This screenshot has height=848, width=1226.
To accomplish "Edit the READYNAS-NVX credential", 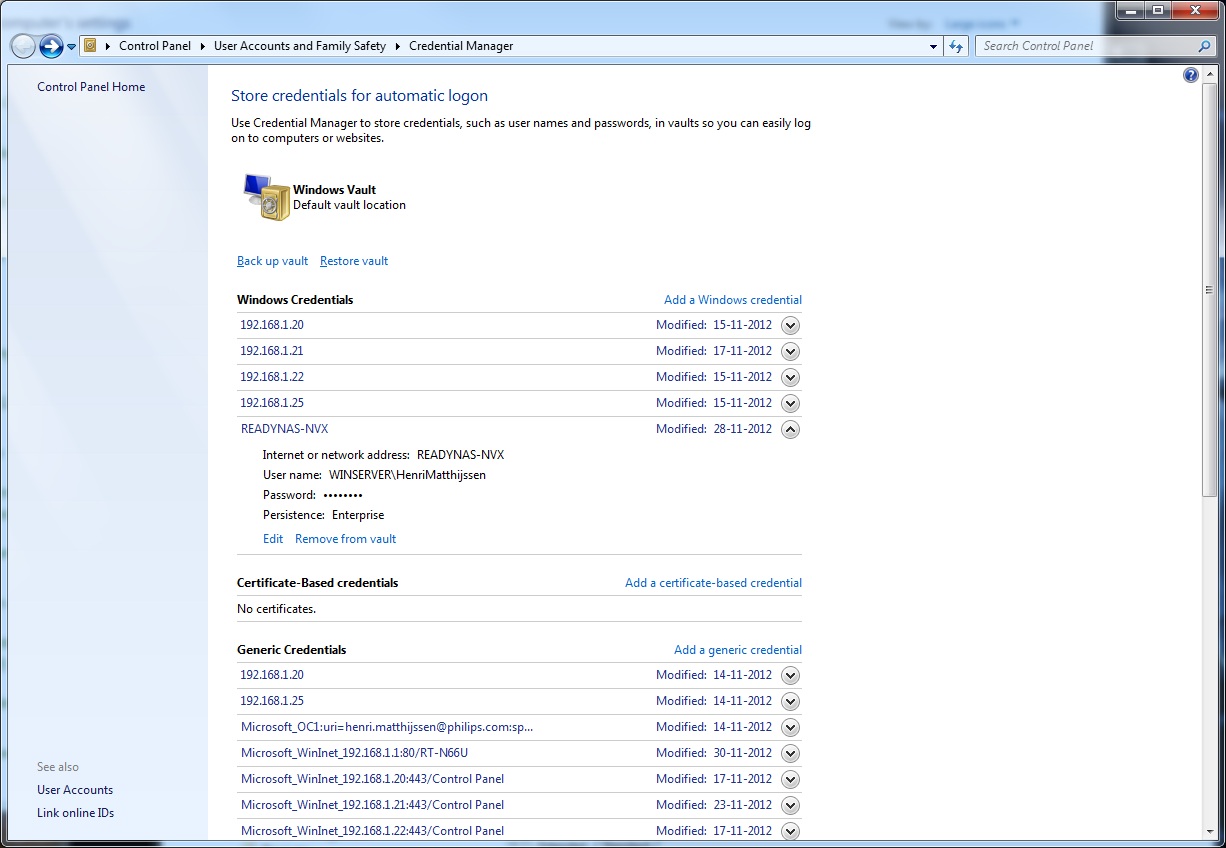I will click(273, 539).
